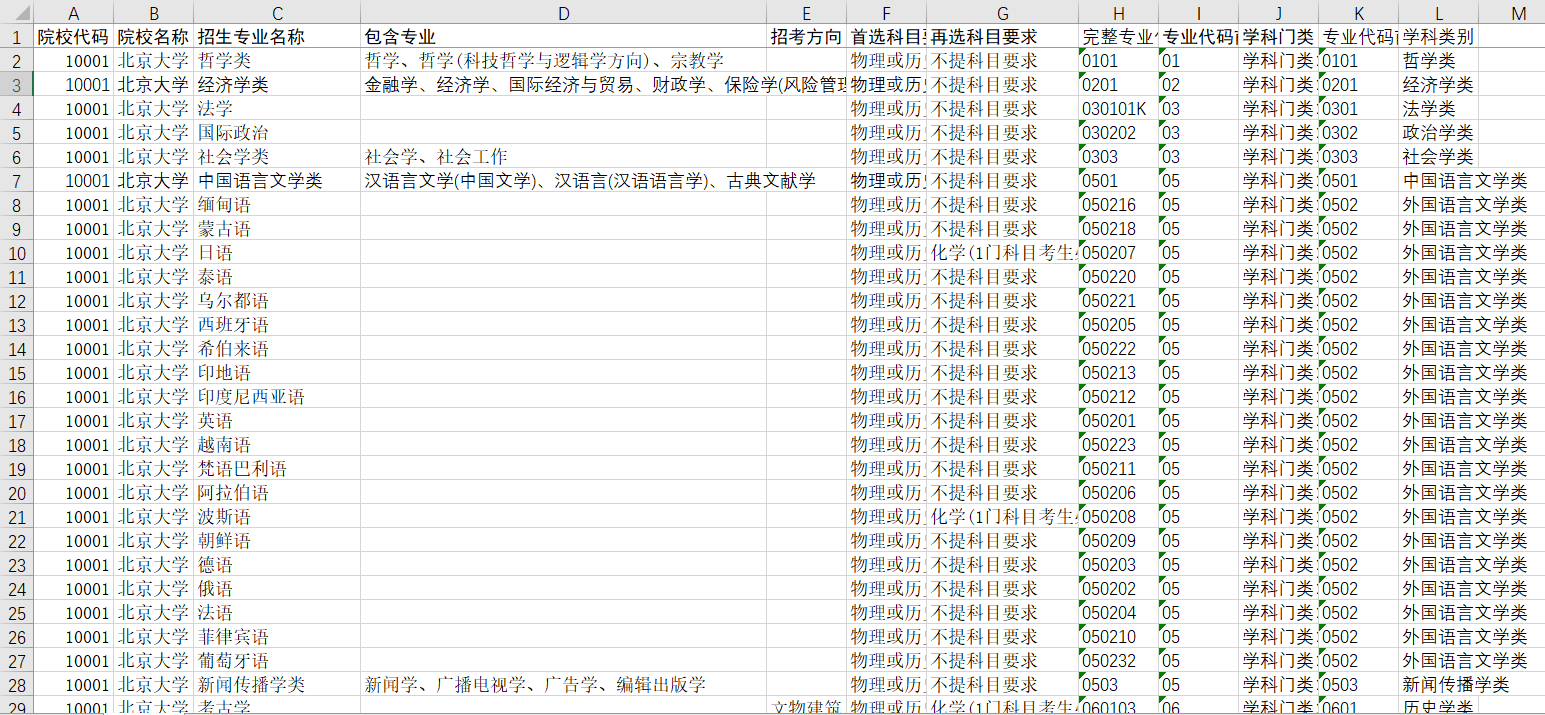Click the code cell 050207
1545x715 pixels.
[1118, 253]
